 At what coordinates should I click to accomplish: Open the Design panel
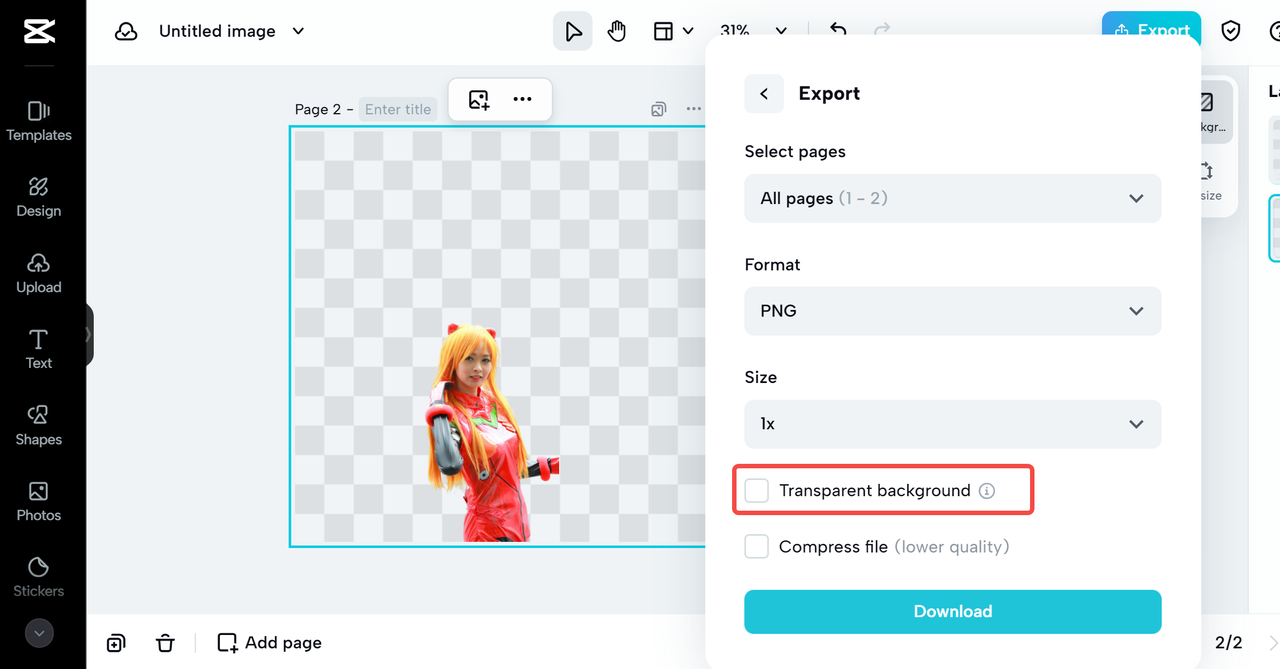tap(39, 197)
